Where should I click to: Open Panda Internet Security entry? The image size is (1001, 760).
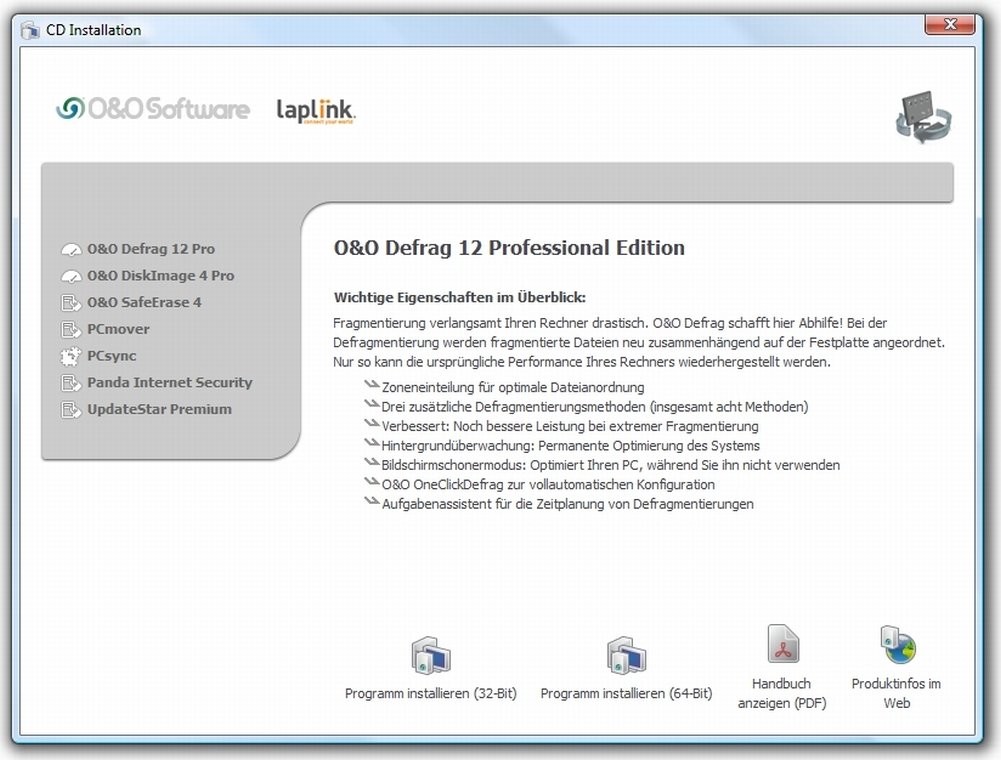[170, 383]
